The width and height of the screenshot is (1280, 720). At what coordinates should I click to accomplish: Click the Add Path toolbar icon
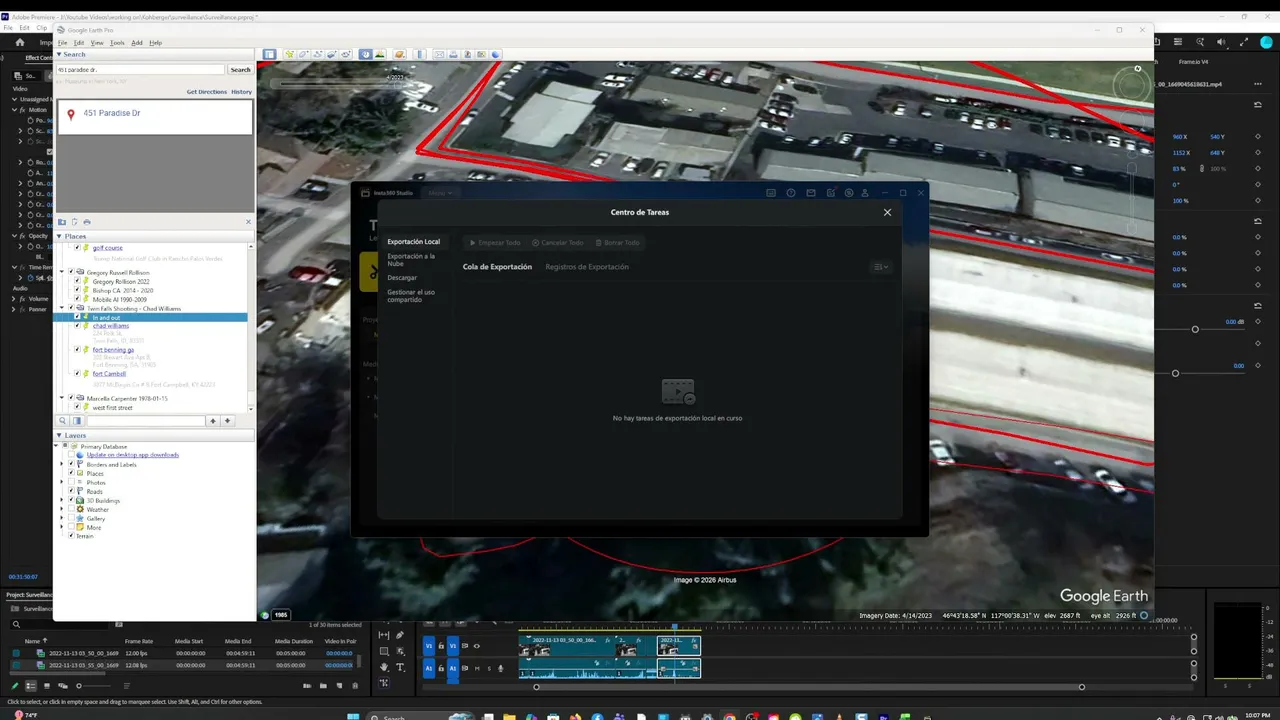pyautogui.click(x=318, y=54)
